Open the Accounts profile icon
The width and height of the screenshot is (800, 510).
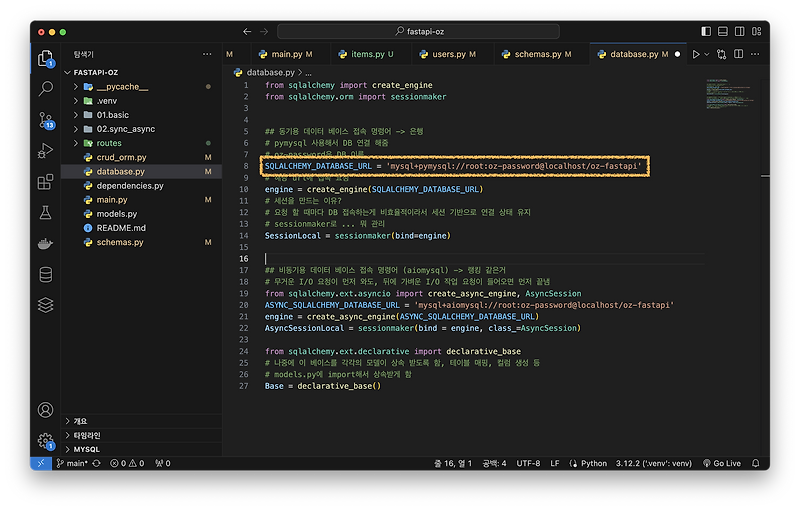[45, 410]
